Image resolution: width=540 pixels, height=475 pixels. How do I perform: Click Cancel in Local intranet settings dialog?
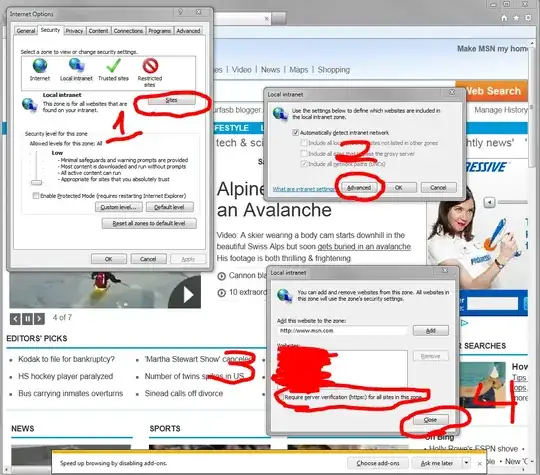point(438,187)
